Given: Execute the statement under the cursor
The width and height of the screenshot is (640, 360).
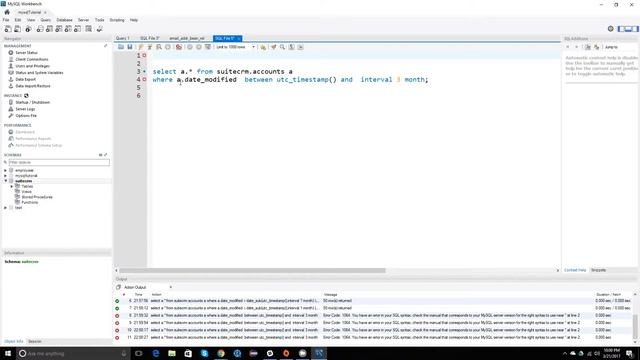Looking at the screenshot, I should pyautogui.click(x=150, y=47).
